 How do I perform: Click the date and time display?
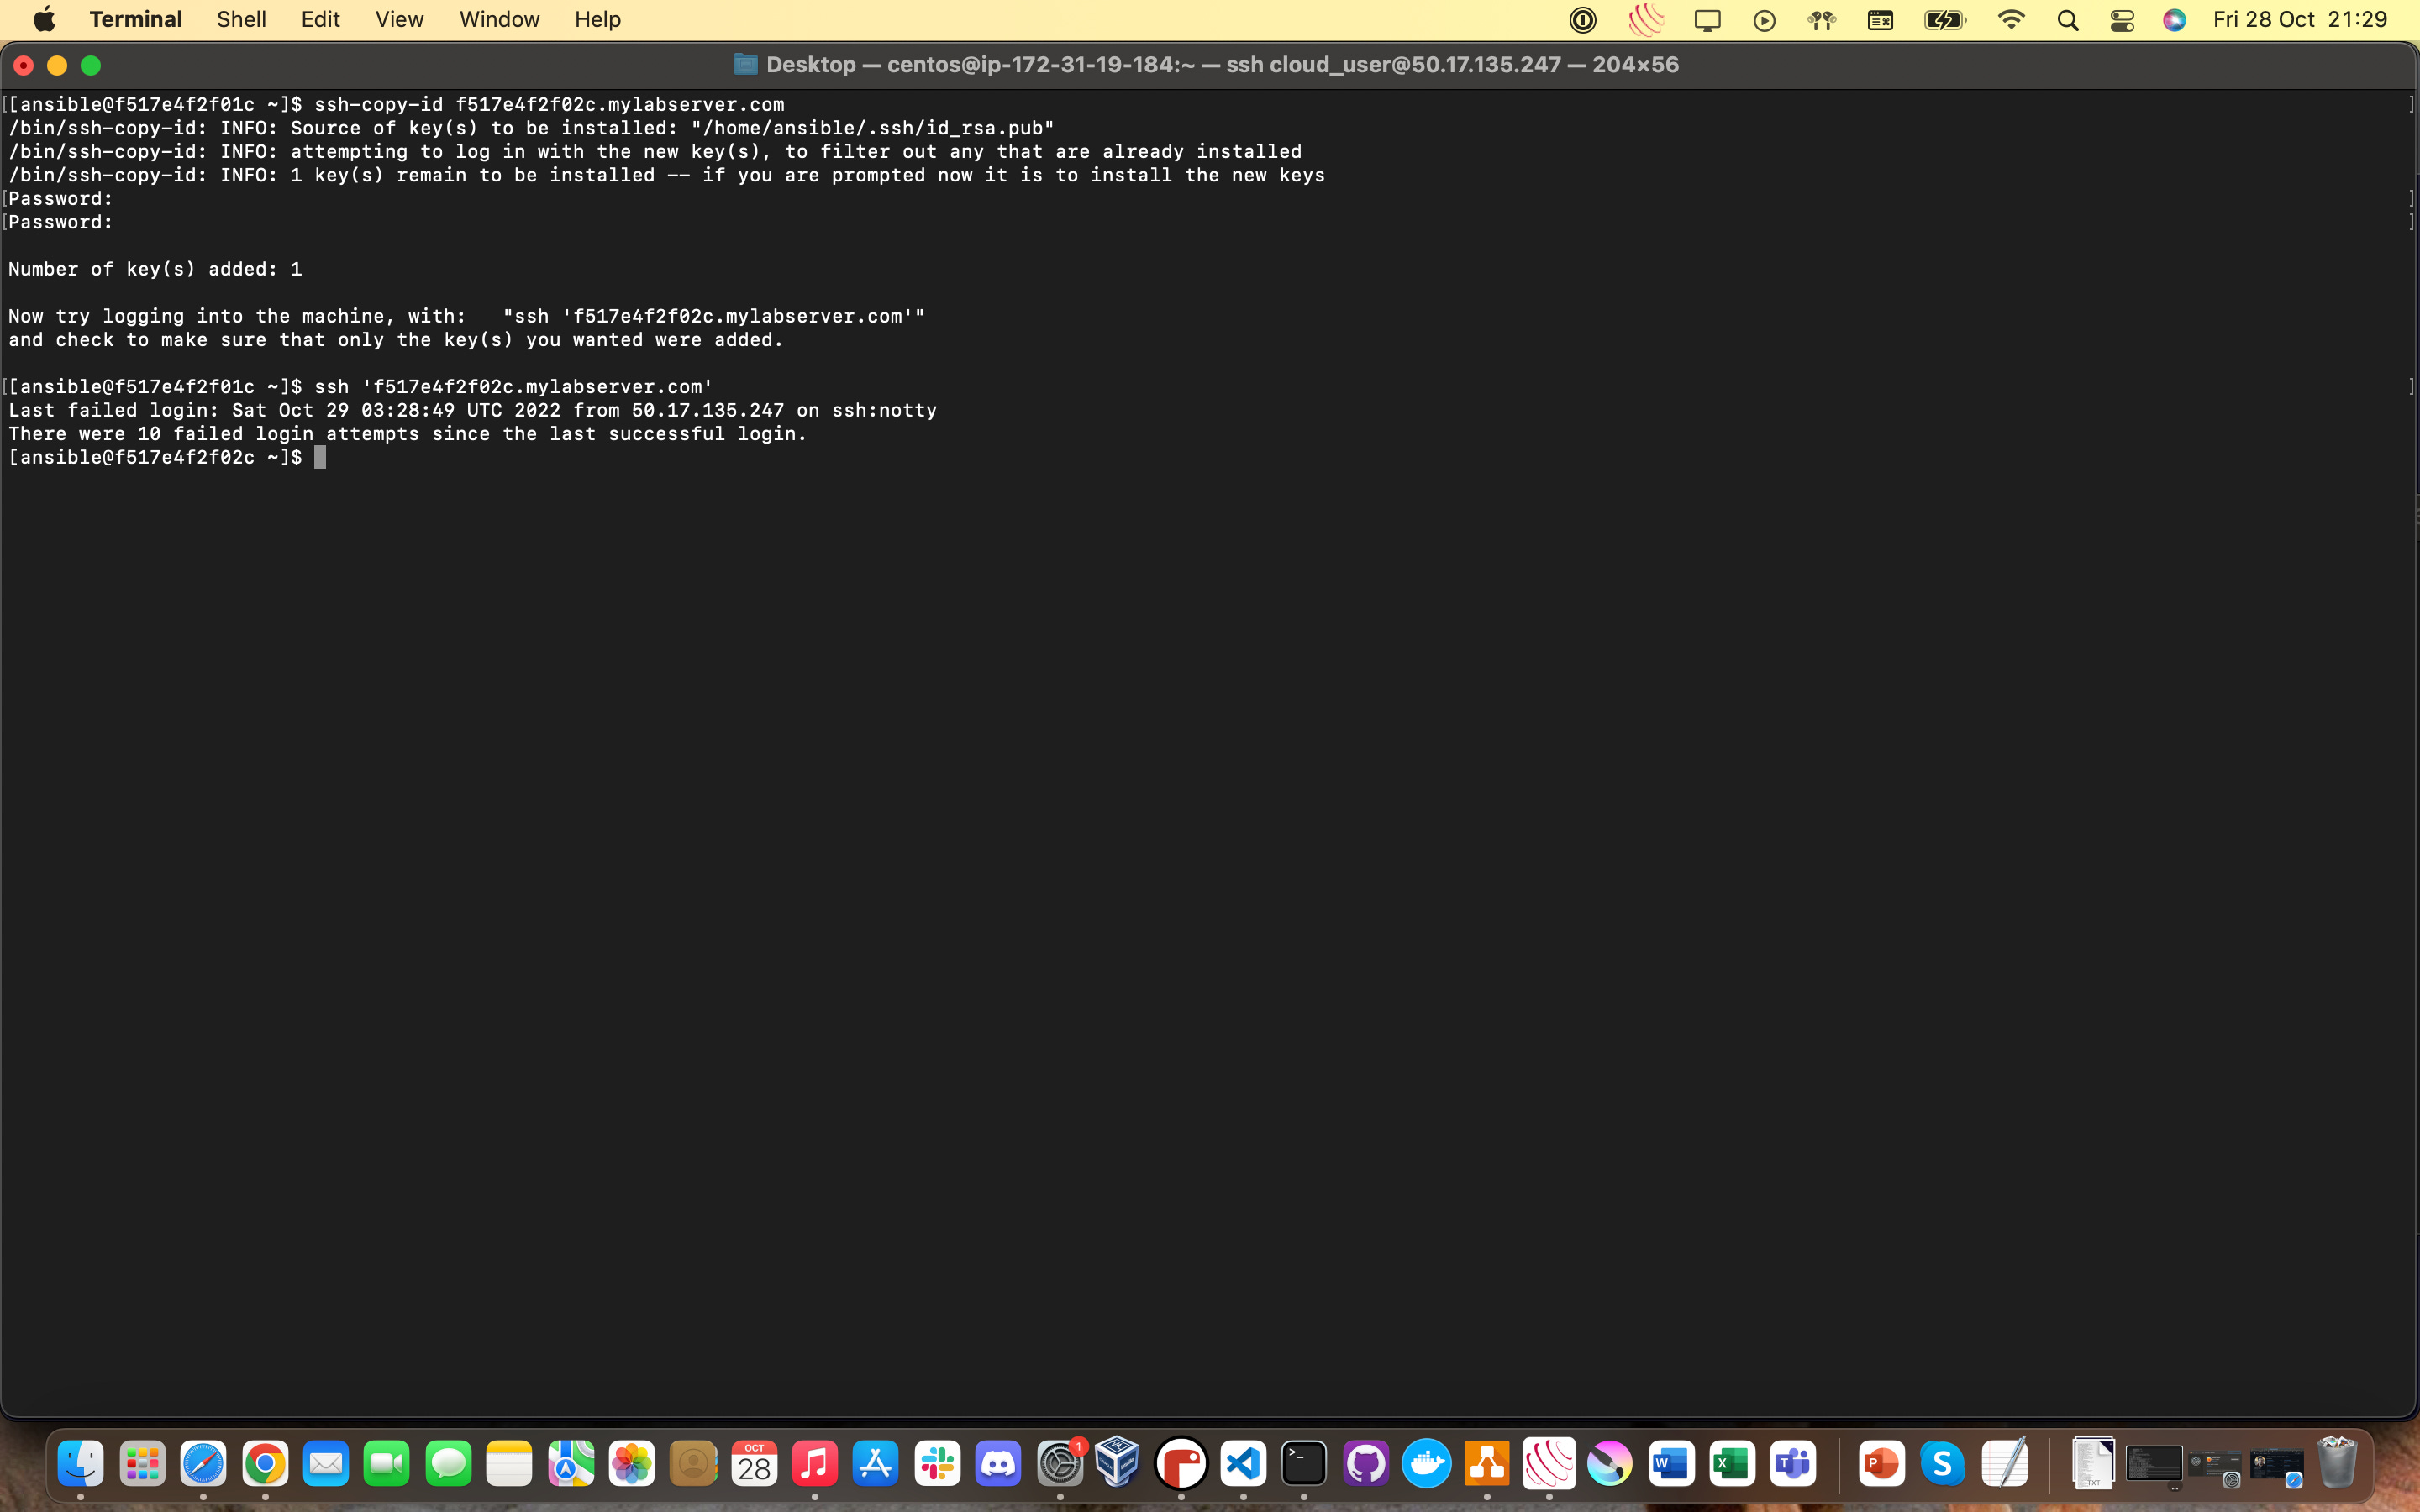point(2300,19)
